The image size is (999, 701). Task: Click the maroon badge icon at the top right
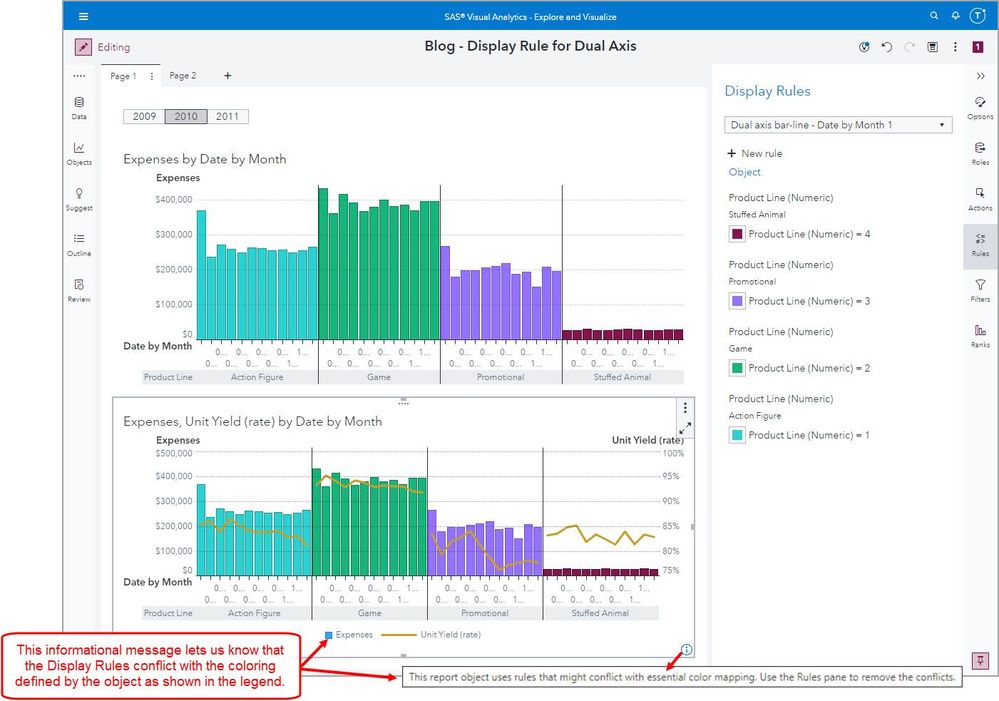click(x=977, y=47)
